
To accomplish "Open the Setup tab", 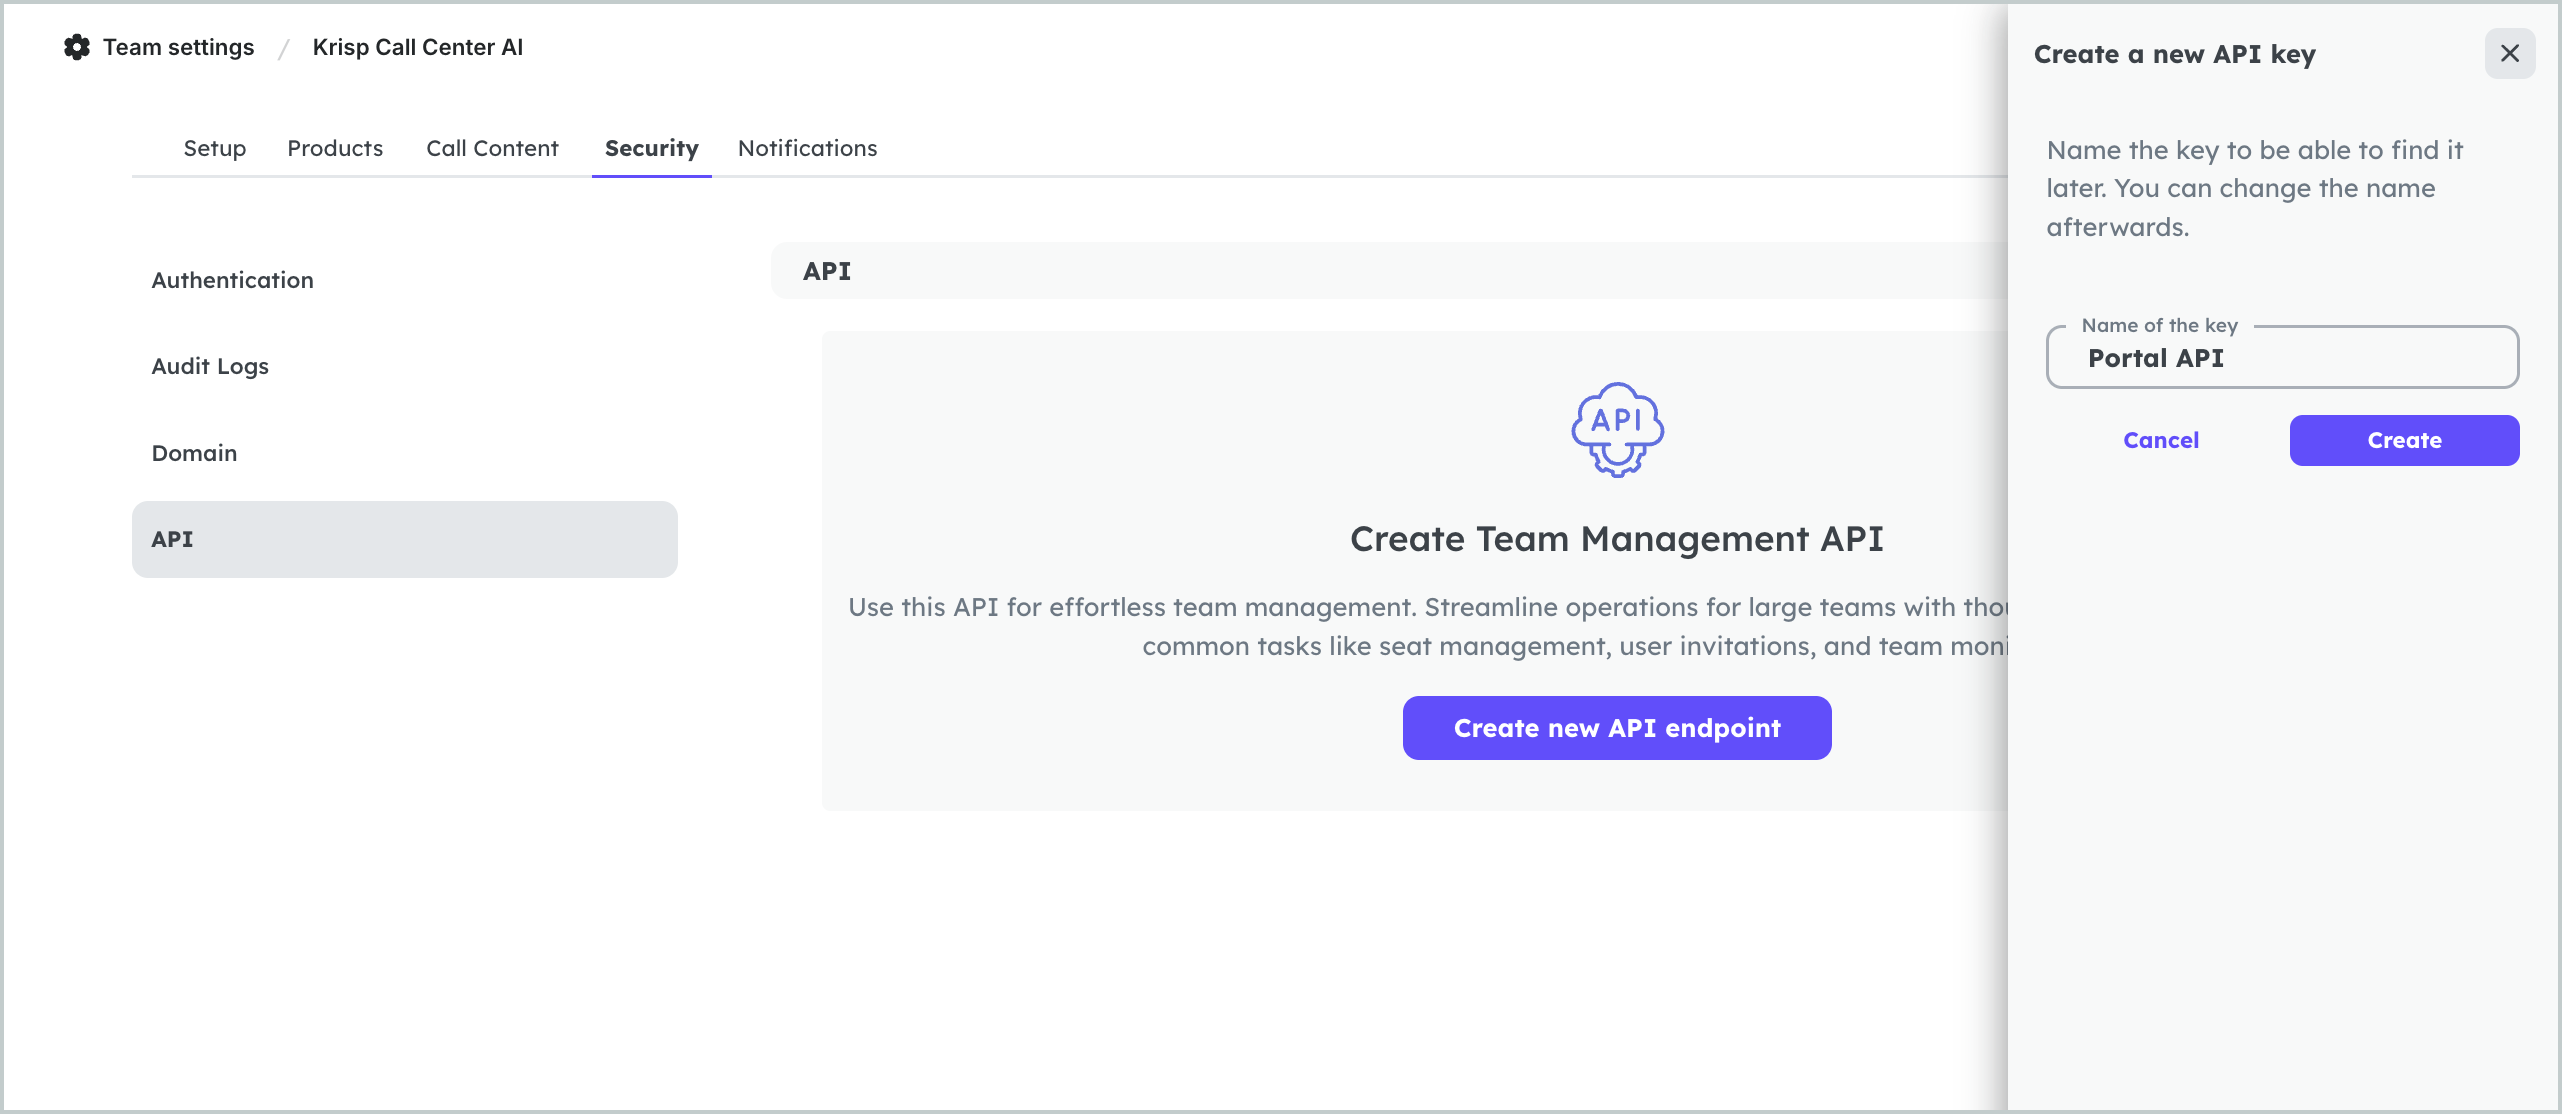I will click(x=214, y=149).
